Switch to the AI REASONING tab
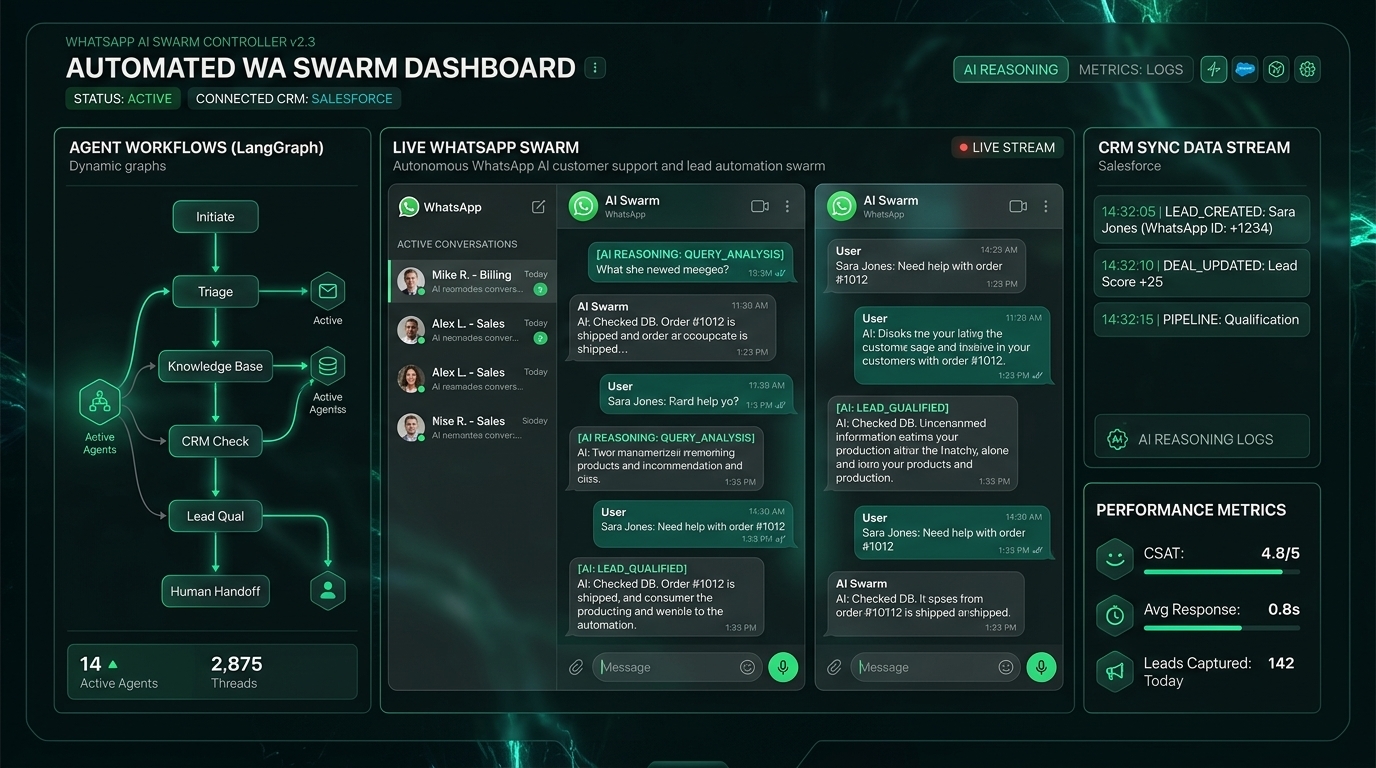 tap(1010, 69)
